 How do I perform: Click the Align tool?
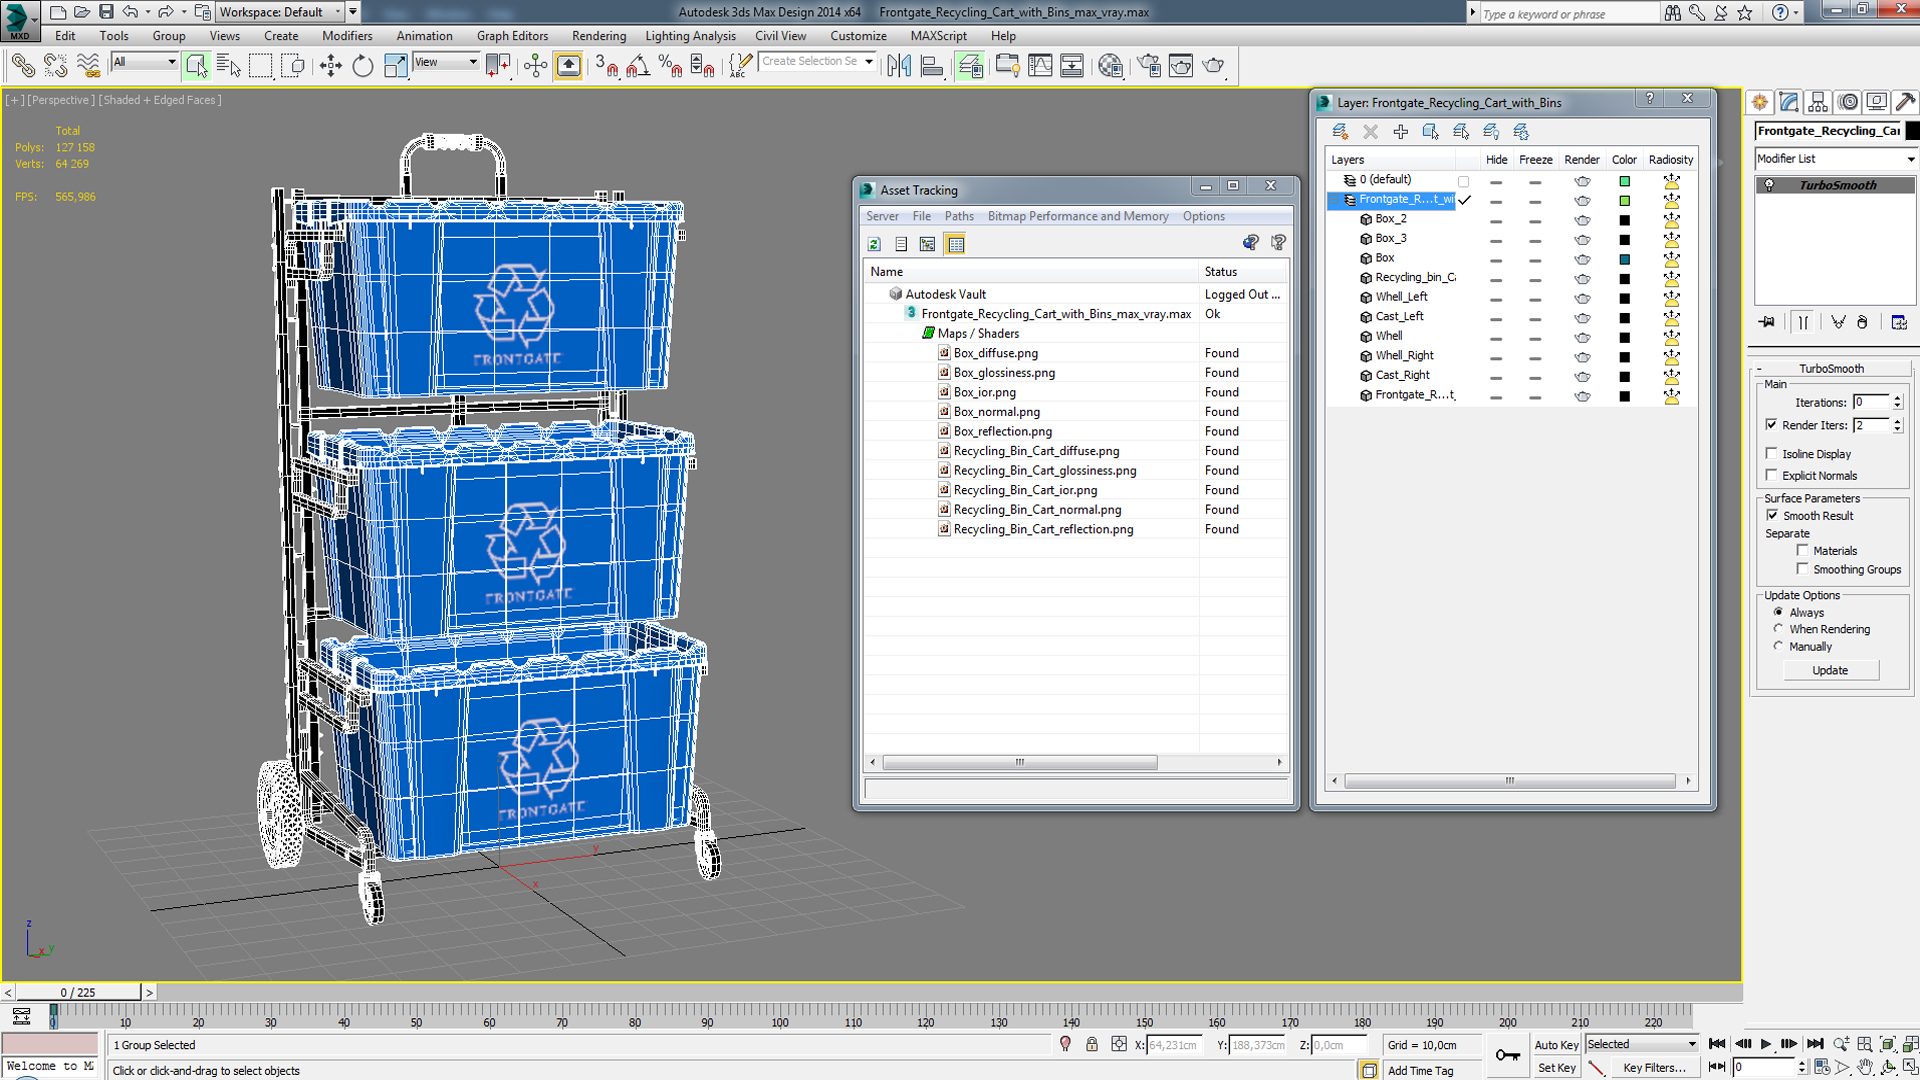[931, 66]
